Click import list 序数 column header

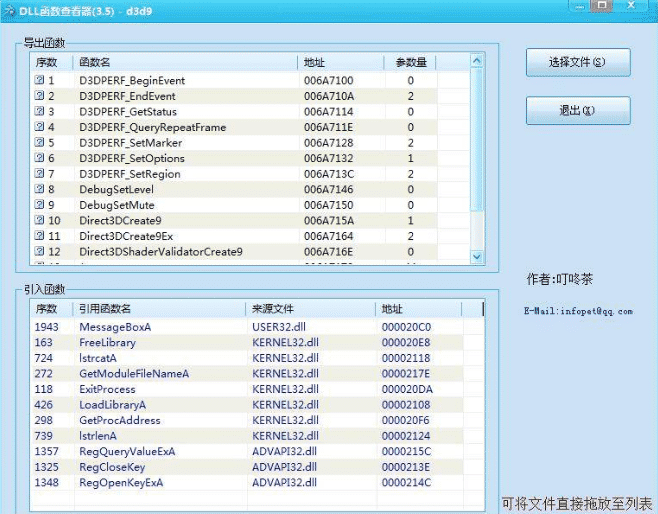(x=52, y=309)
